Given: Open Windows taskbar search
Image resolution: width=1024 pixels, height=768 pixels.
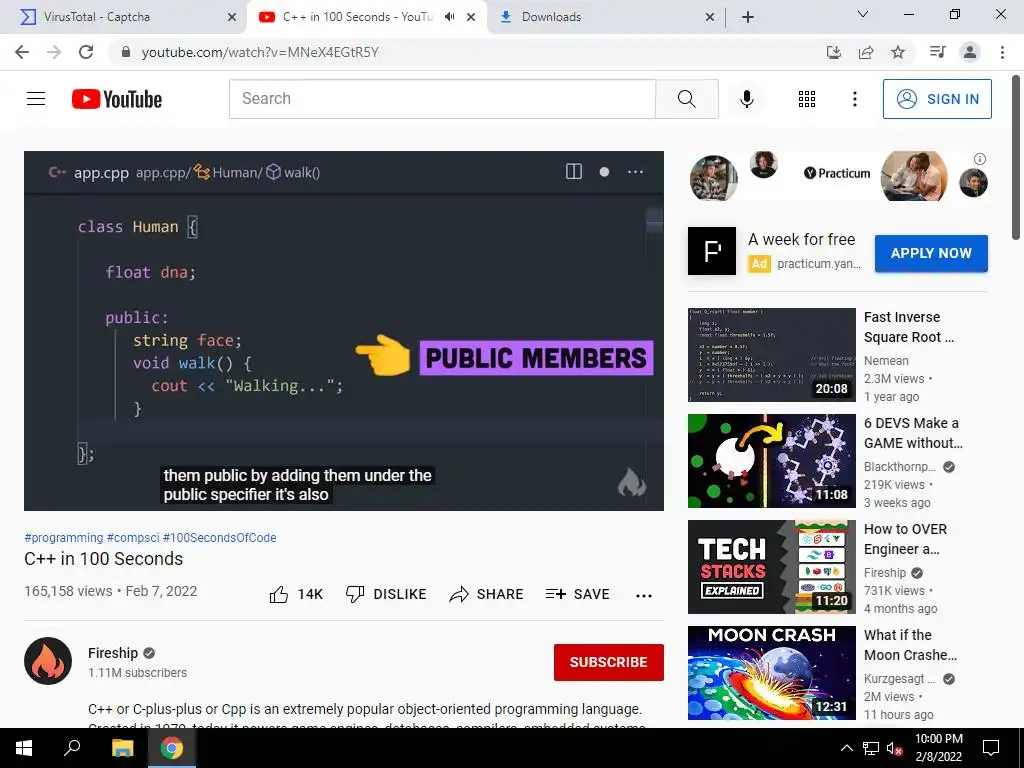Looking at the screenshot, I should pos(72,748).
